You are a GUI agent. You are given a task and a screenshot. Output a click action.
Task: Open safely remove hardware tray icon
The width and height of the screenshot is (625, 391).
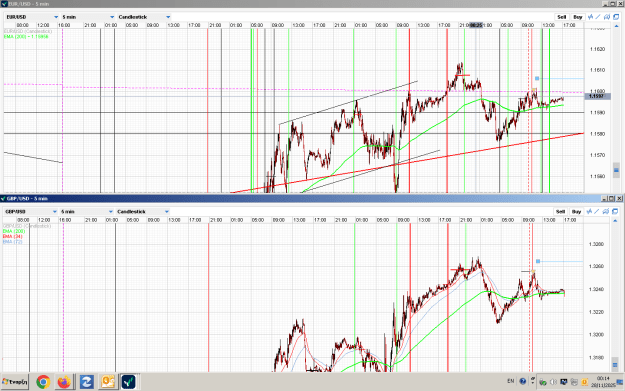[x=542, y=382]
